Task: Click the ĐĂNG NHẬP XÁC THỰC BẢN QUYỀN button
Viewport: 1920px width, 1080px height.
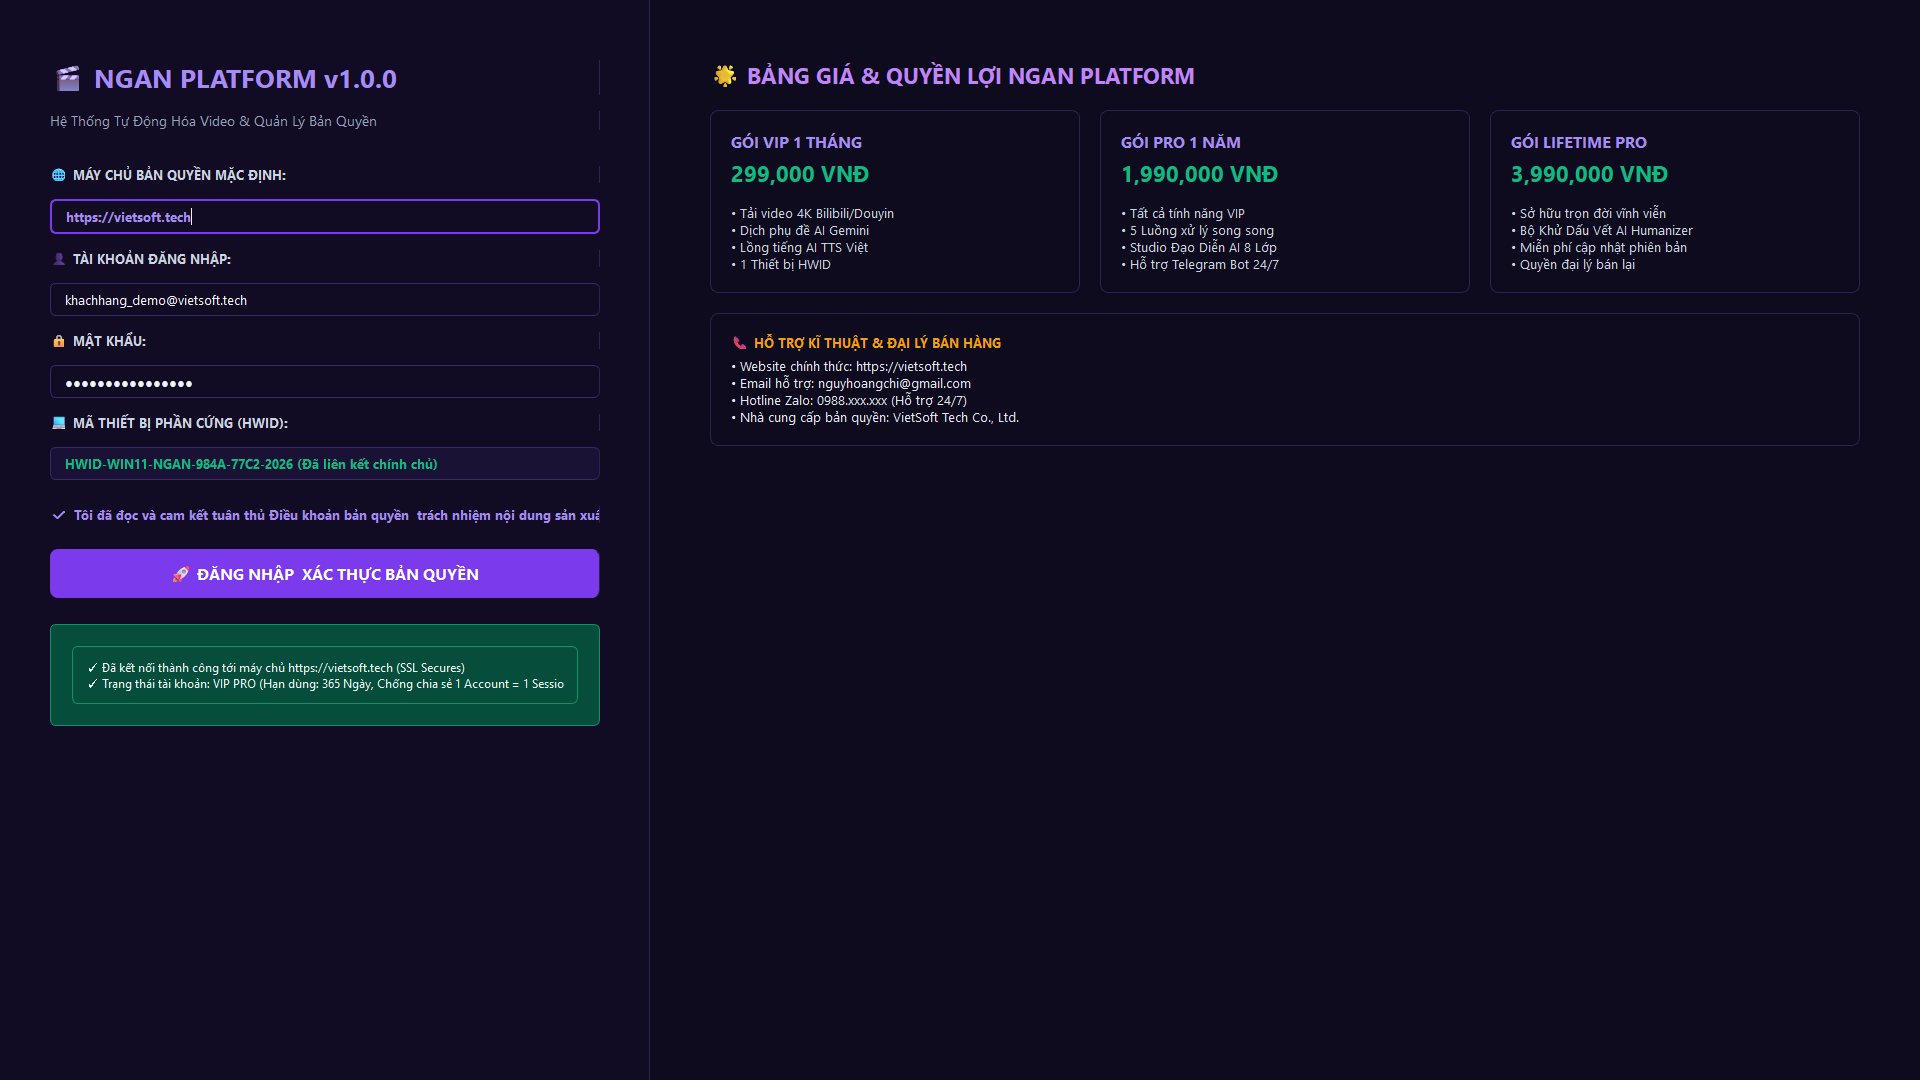Action: click(x=325, y=574)
